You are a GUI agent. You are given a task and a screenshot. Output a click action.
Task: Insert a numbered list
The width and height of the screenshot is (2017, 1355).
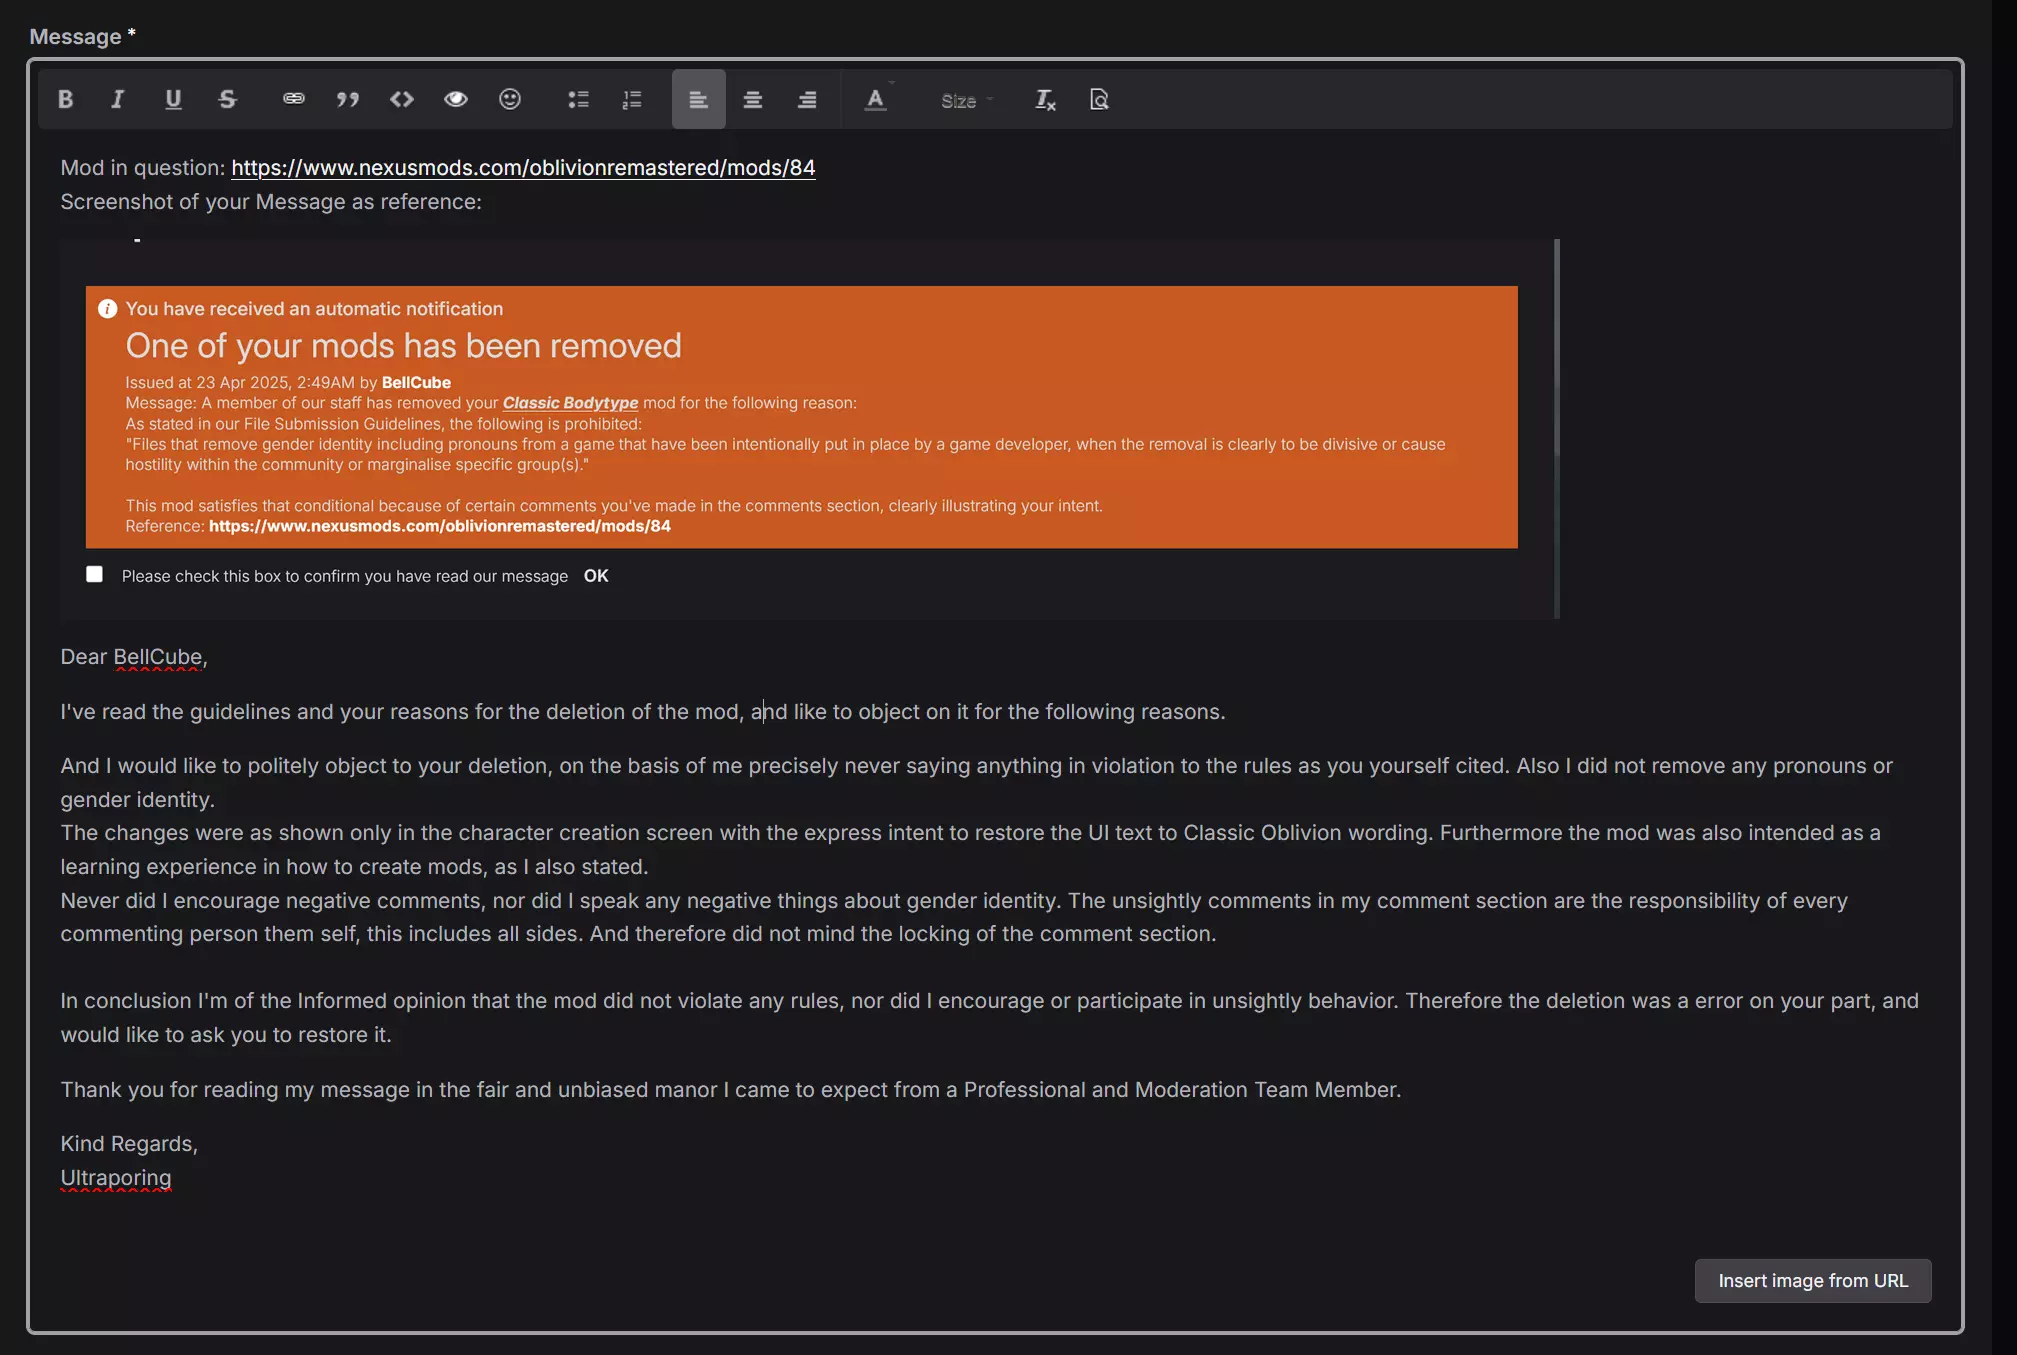coord(632,99)
